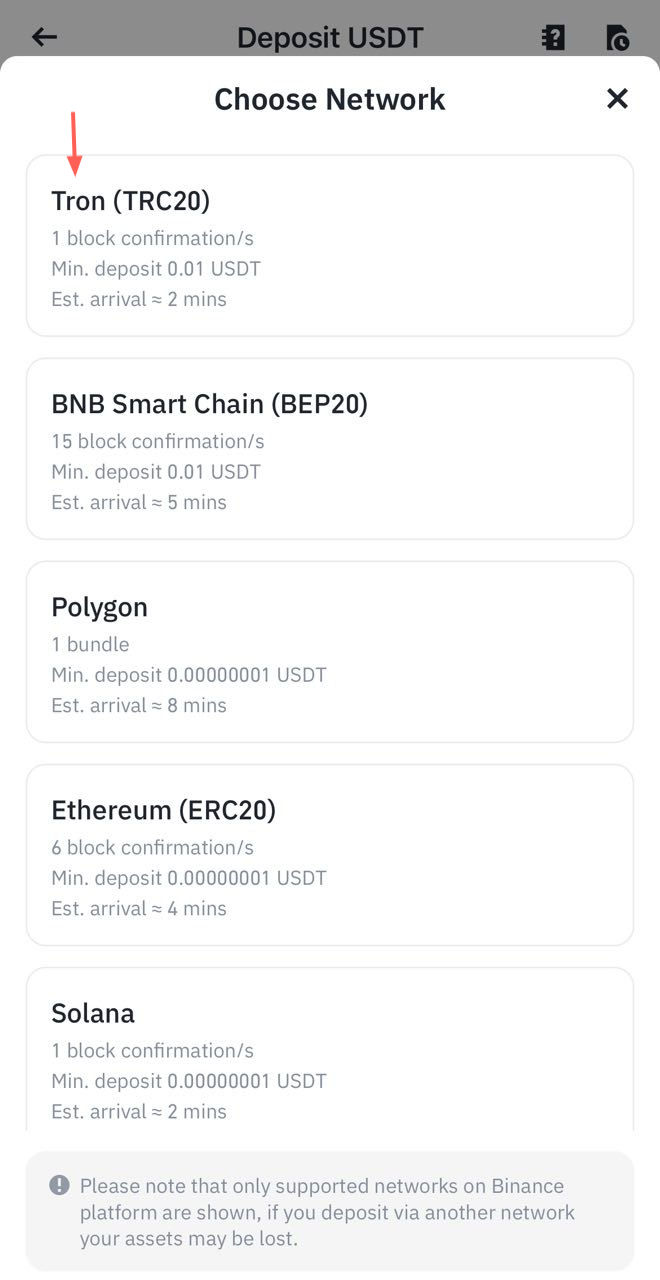Click the Choose Network heading
660x1280 pixels.
330,99
